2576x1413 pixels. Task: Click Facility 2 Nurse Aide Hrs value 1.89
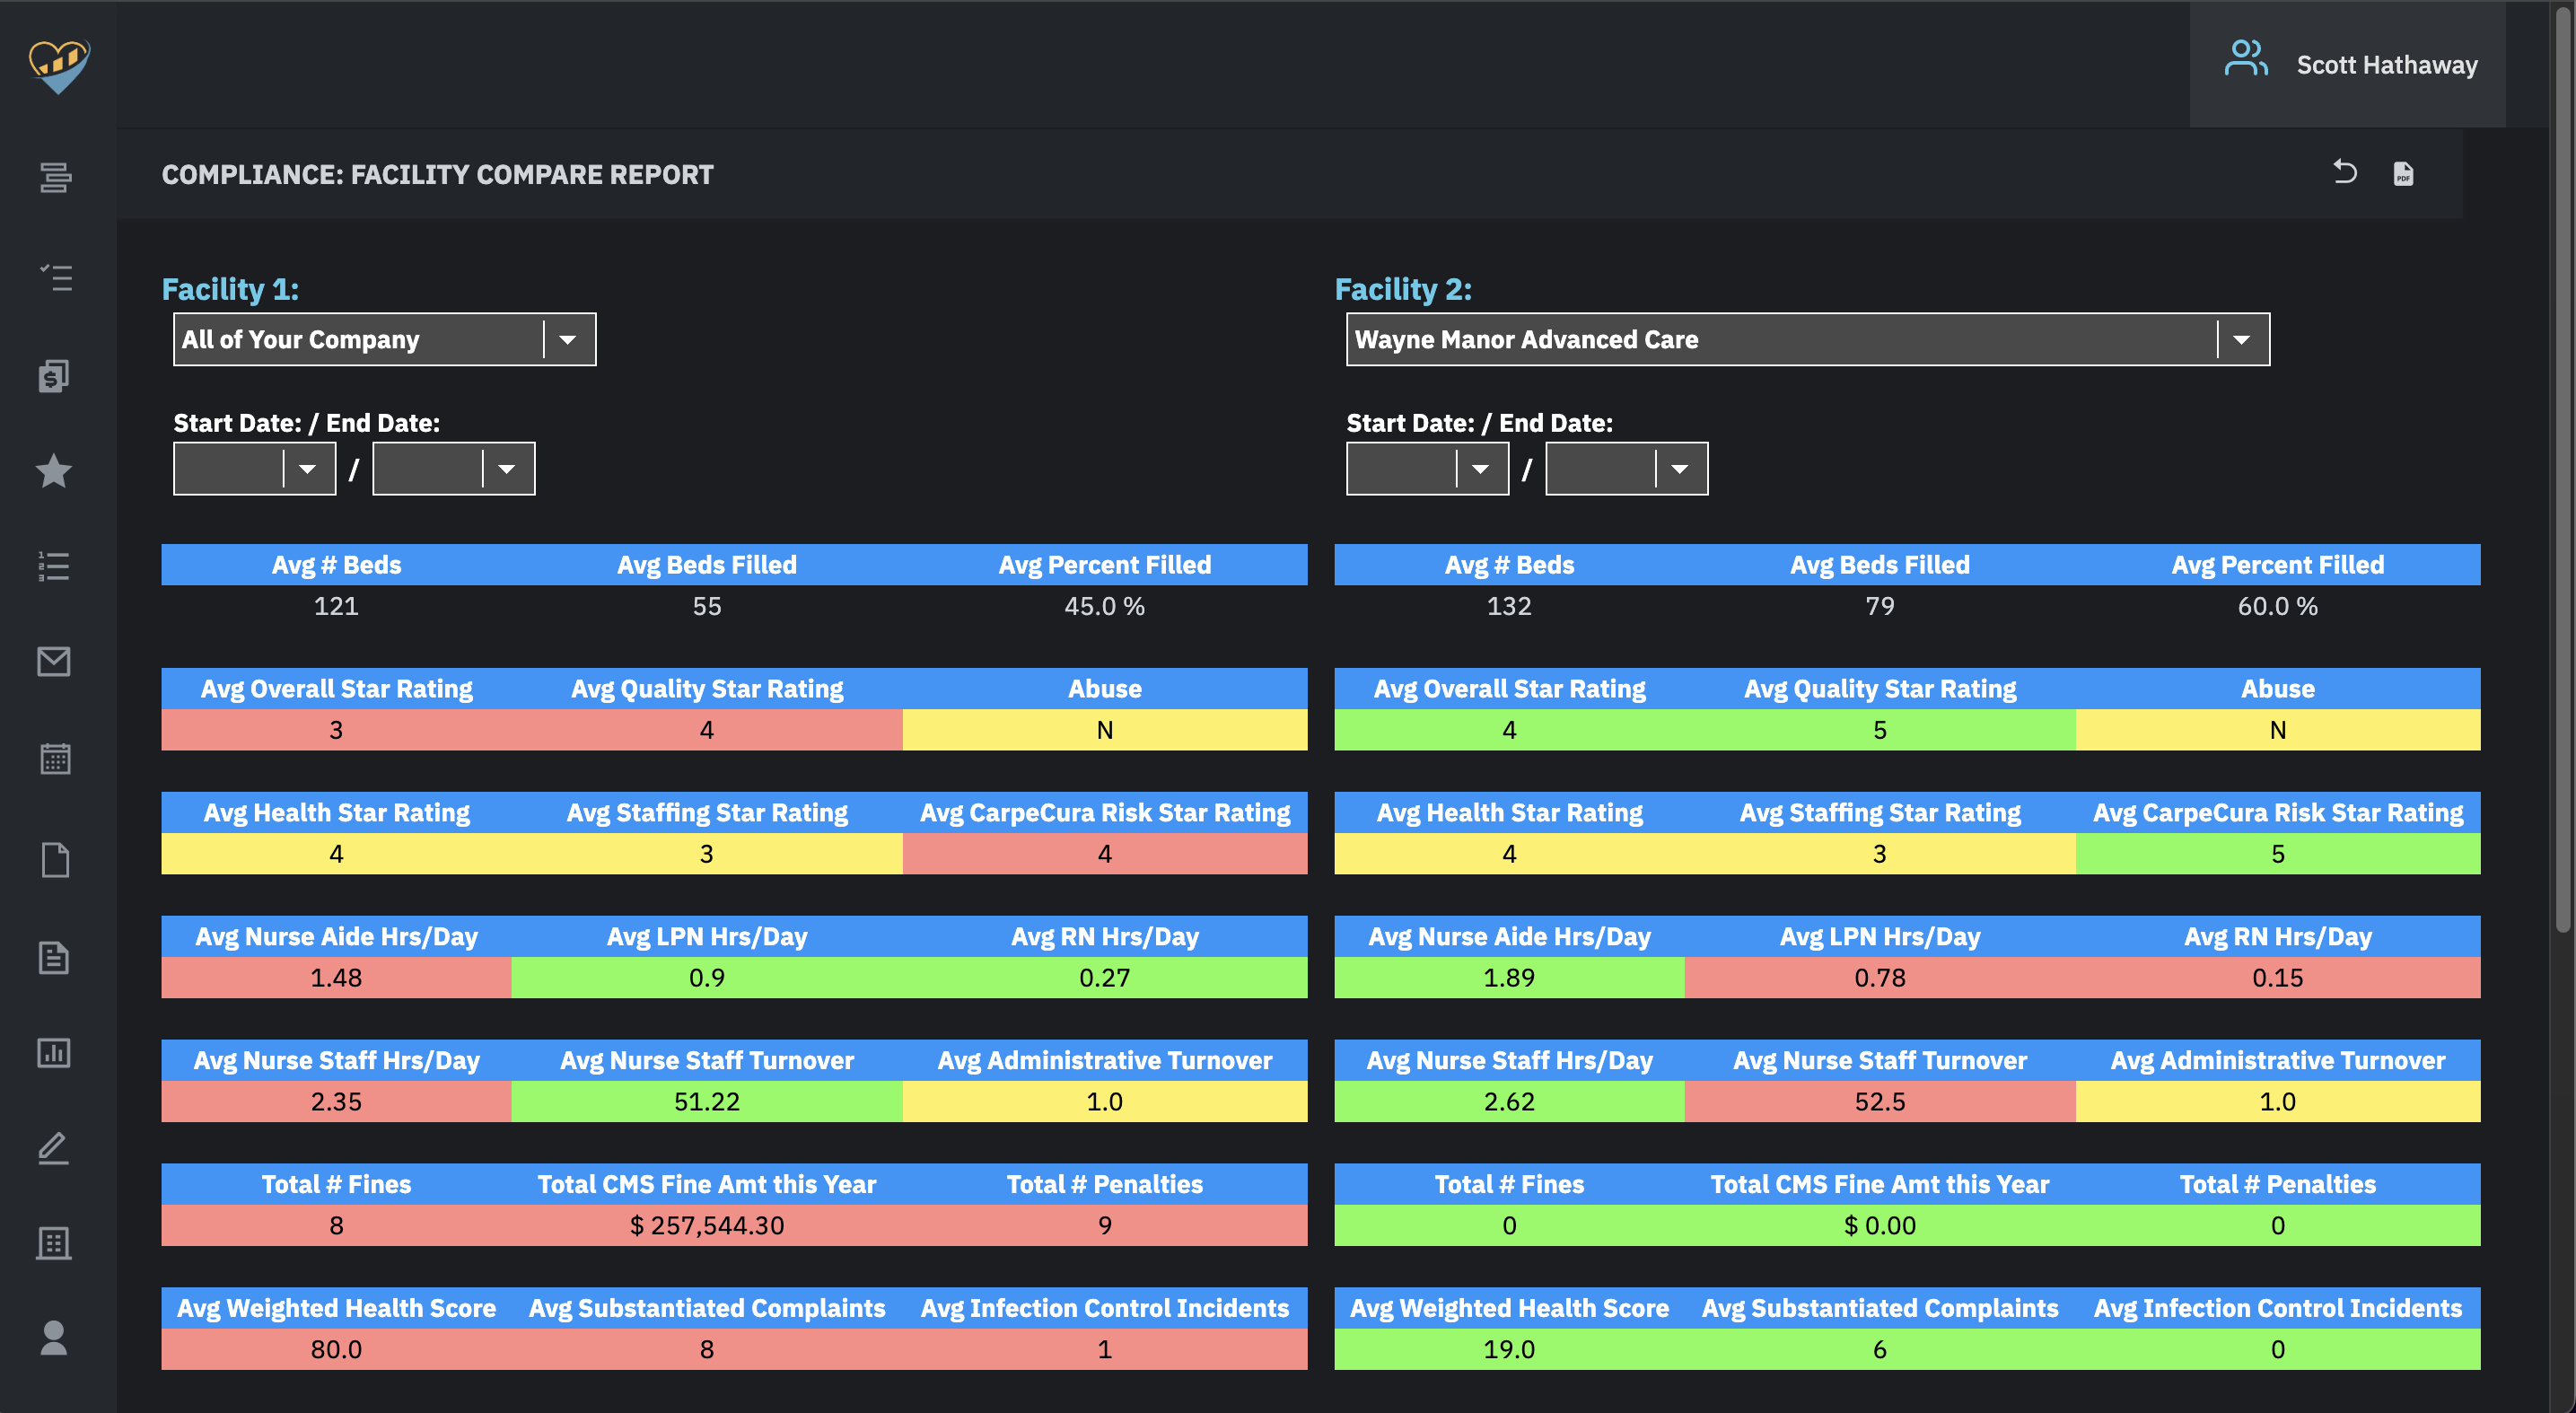(x=1509, y=977)
